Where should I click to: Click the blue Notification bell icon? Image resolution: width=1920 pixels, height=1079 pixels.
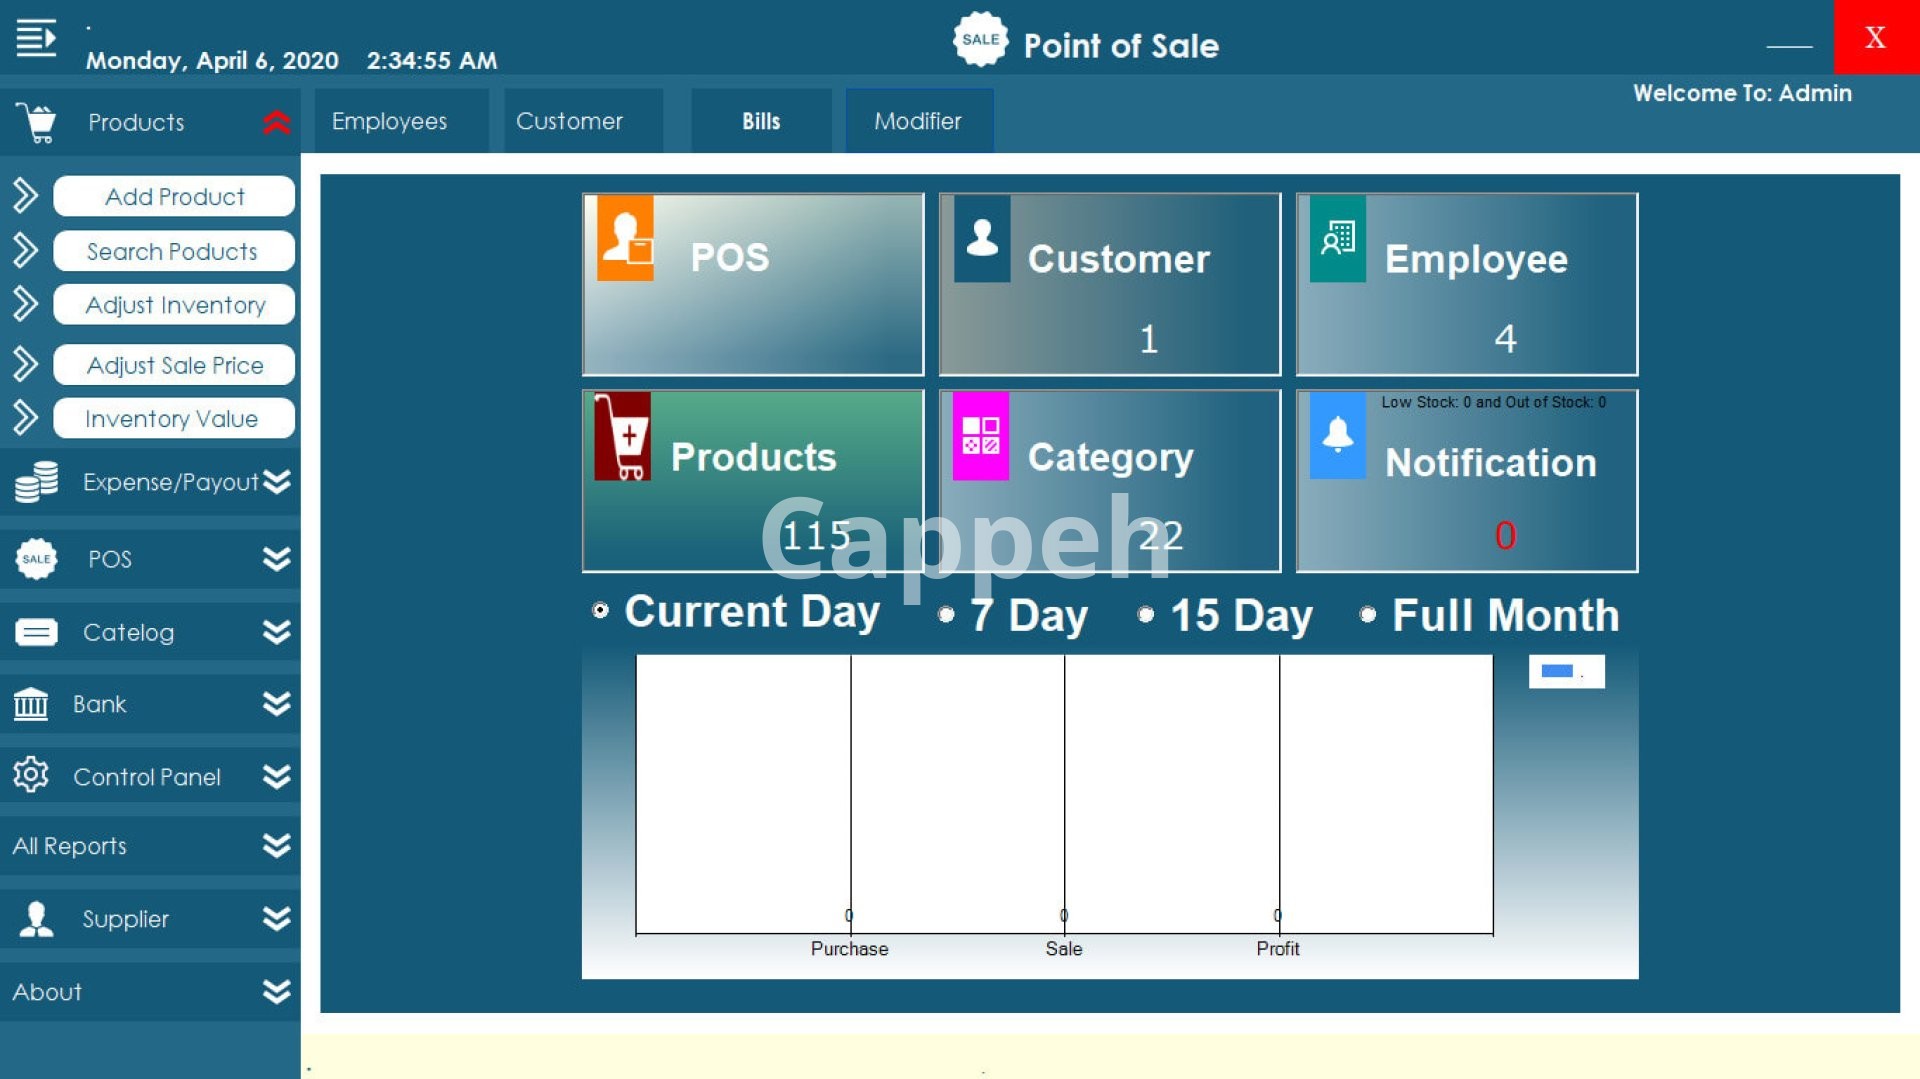click(1338, 436)
